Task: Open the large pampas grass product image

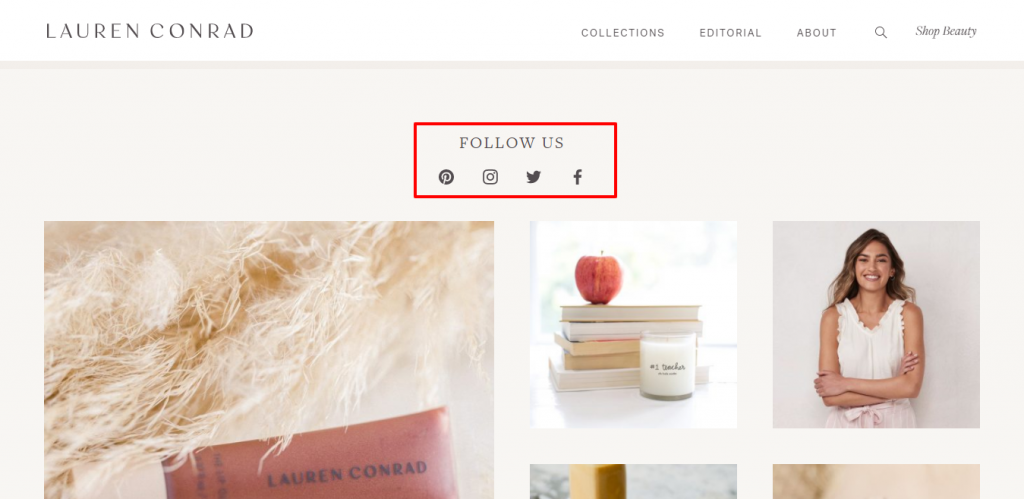Action: [269, 360]
